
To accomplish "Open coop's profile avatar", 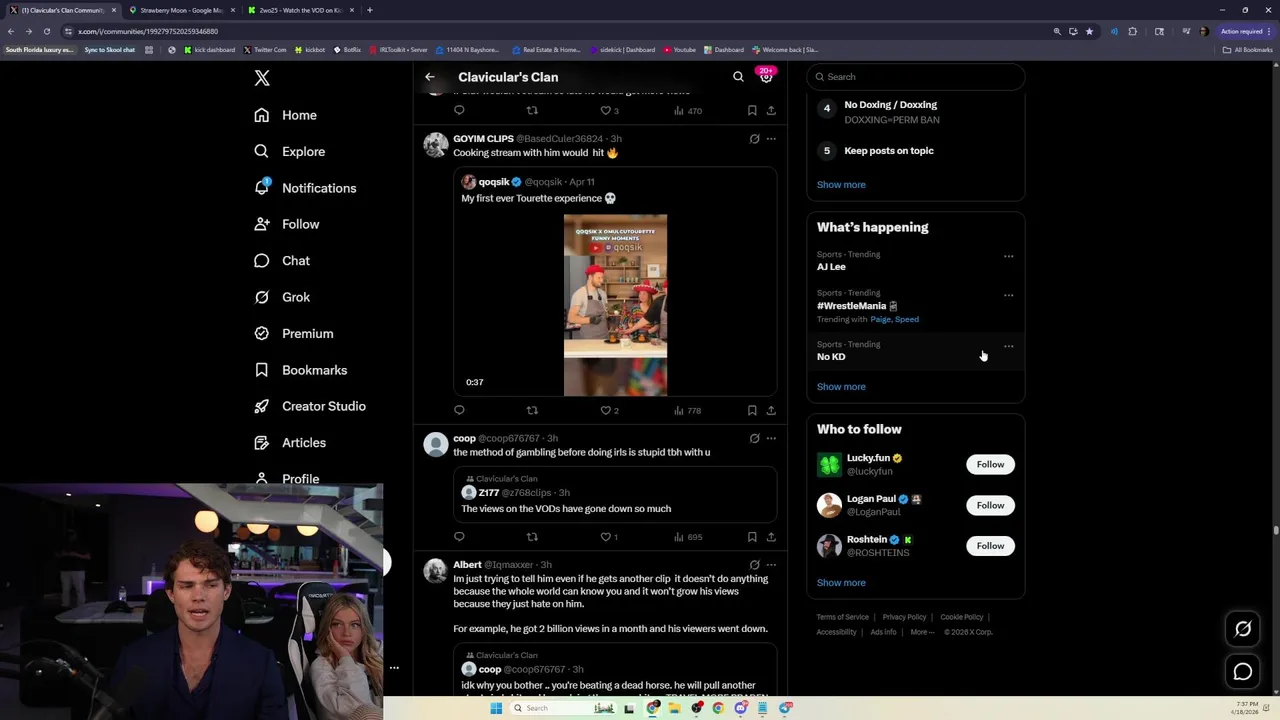I will pyautogui.click(x=436, y=444).
